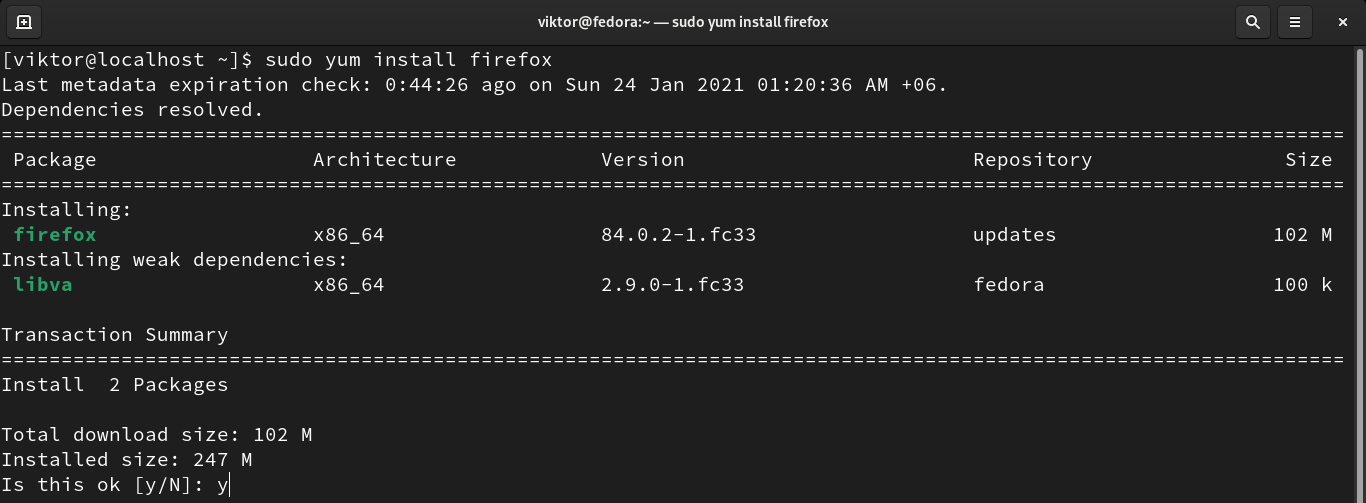The height and width of the screenshot is (503, 1366).
Task: Click the green libva package name
Action: (43, 285)
